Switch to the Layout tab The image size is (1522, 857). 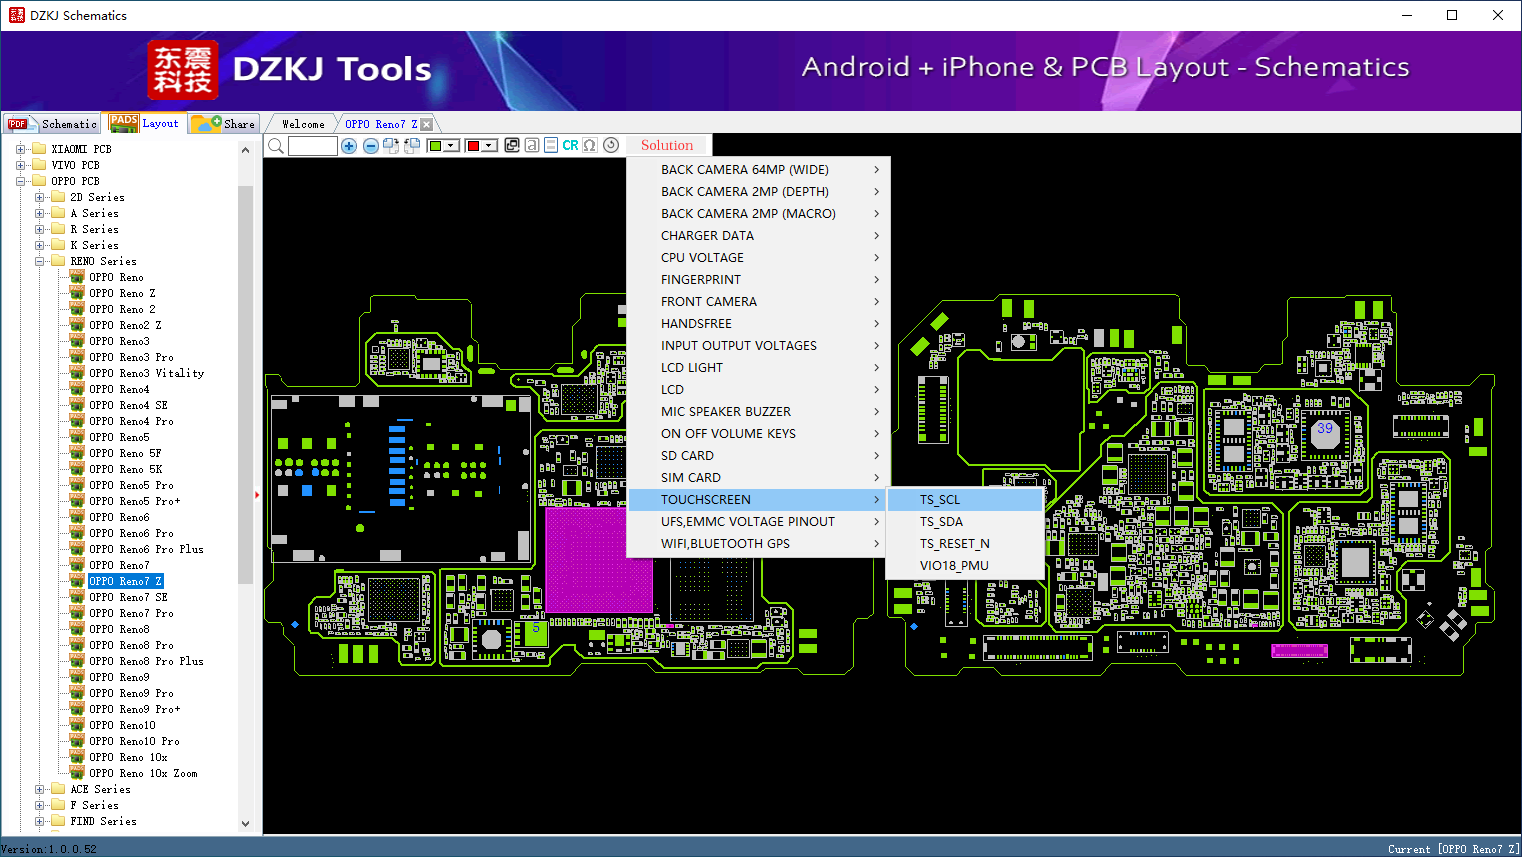pyautogui.click(x=145, y=123)
